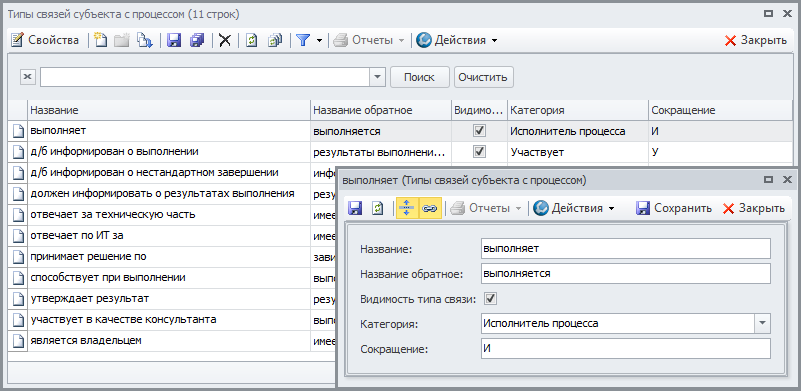Click Закрыть in the list window toolbar

(756, 40)
